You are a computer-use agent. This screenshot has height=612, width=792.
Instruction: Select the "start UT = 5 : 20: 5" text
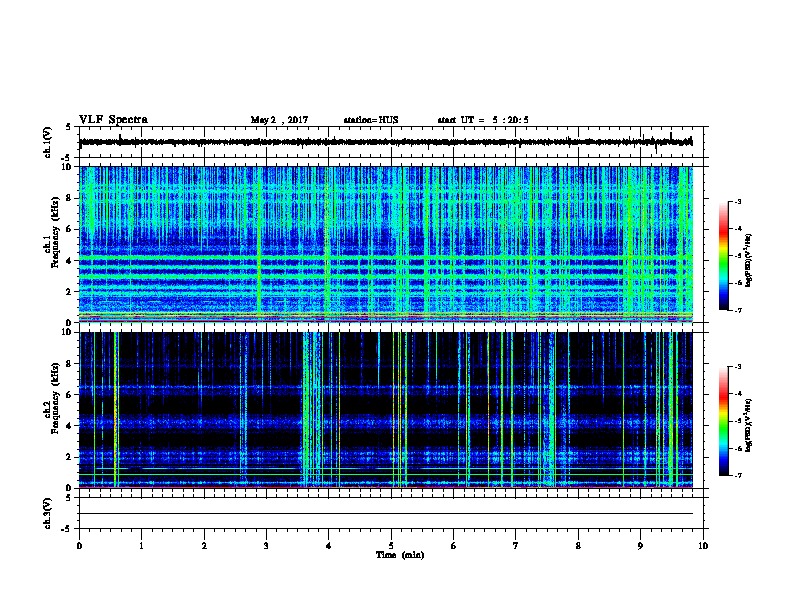(483, 120)
